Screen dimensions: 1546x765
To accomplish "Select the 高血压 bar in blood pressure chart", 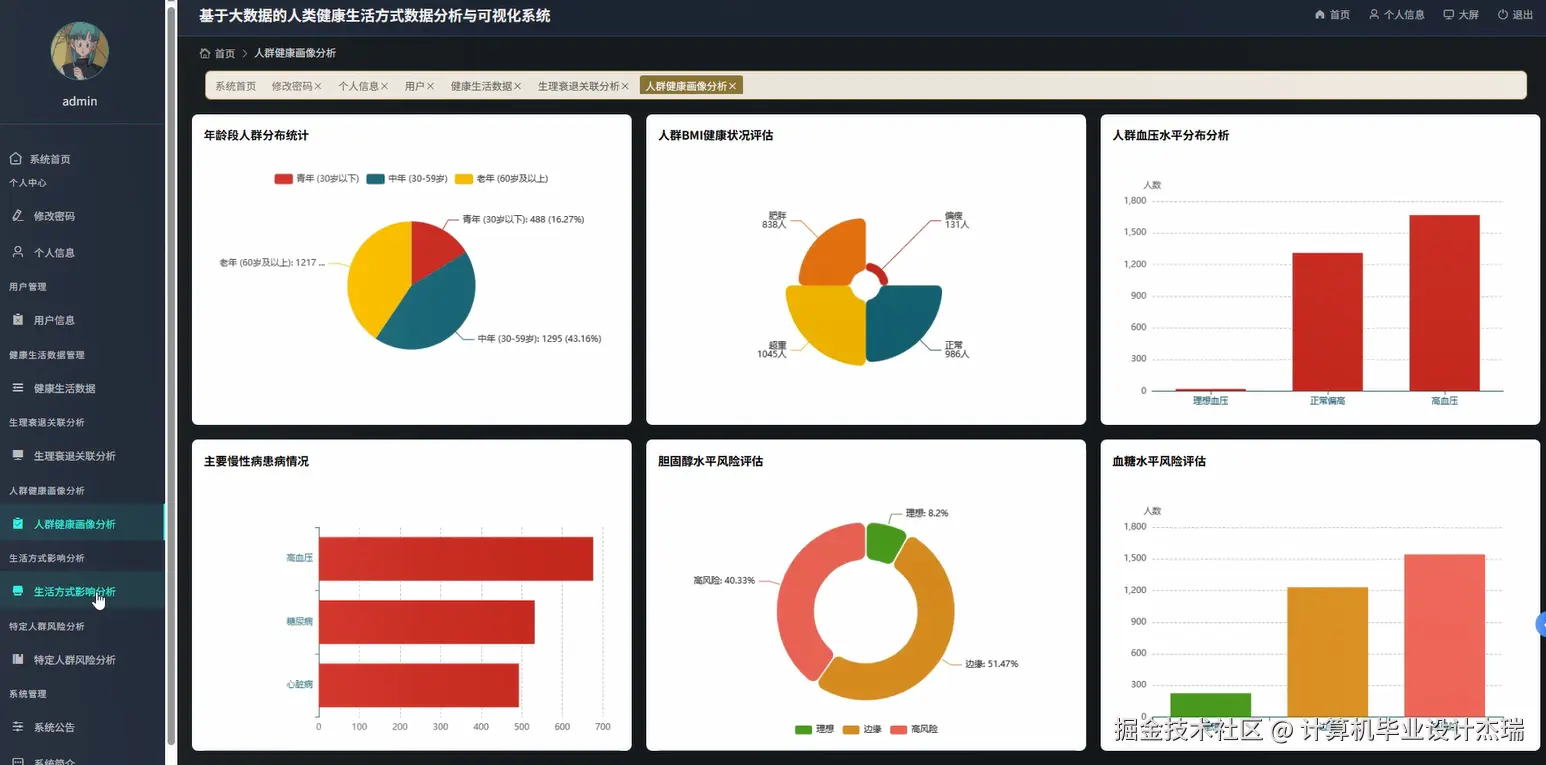I will [1444, 303].
